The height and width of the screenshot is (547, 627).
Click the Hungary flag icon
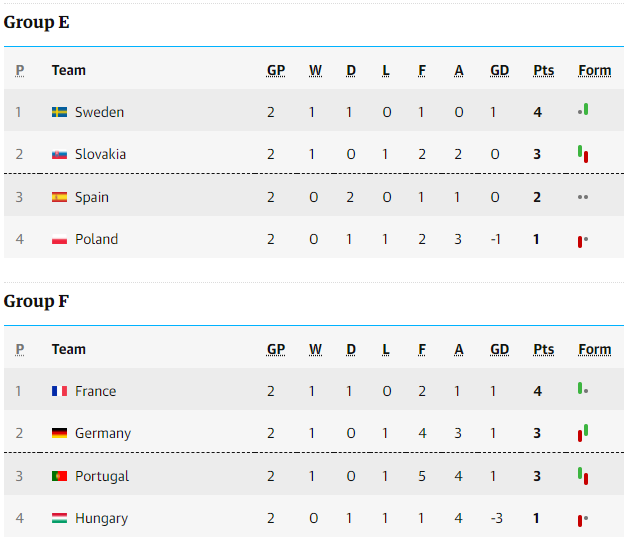coord(59,518)
